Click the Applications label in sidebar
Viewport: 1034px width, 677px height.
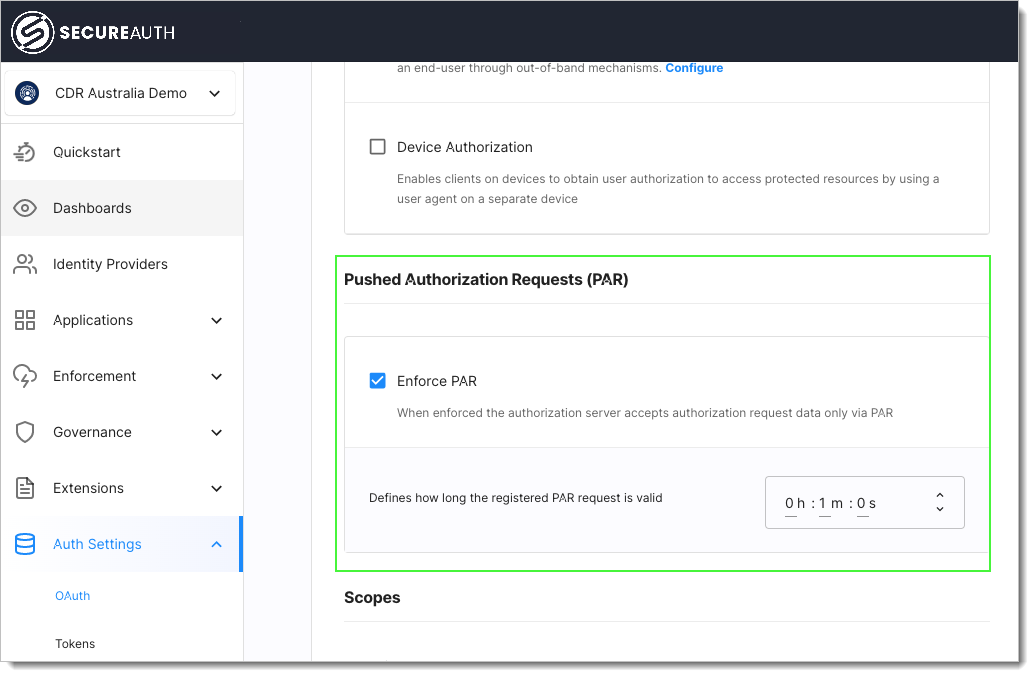coord(93,320)
